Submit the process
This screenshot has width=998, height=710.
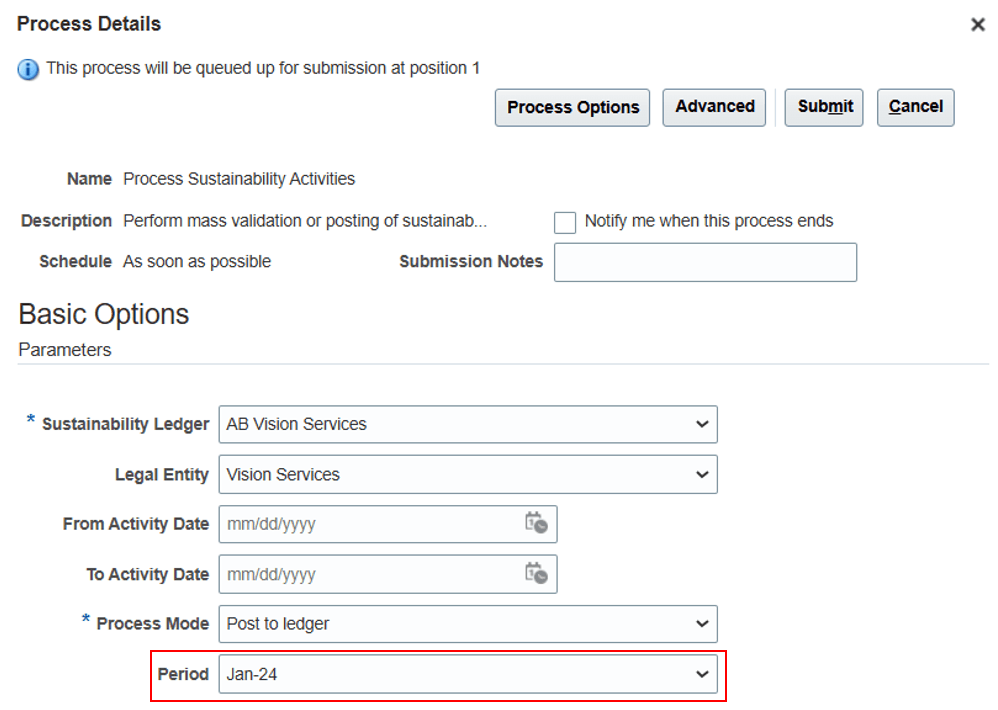click(825, 107)
